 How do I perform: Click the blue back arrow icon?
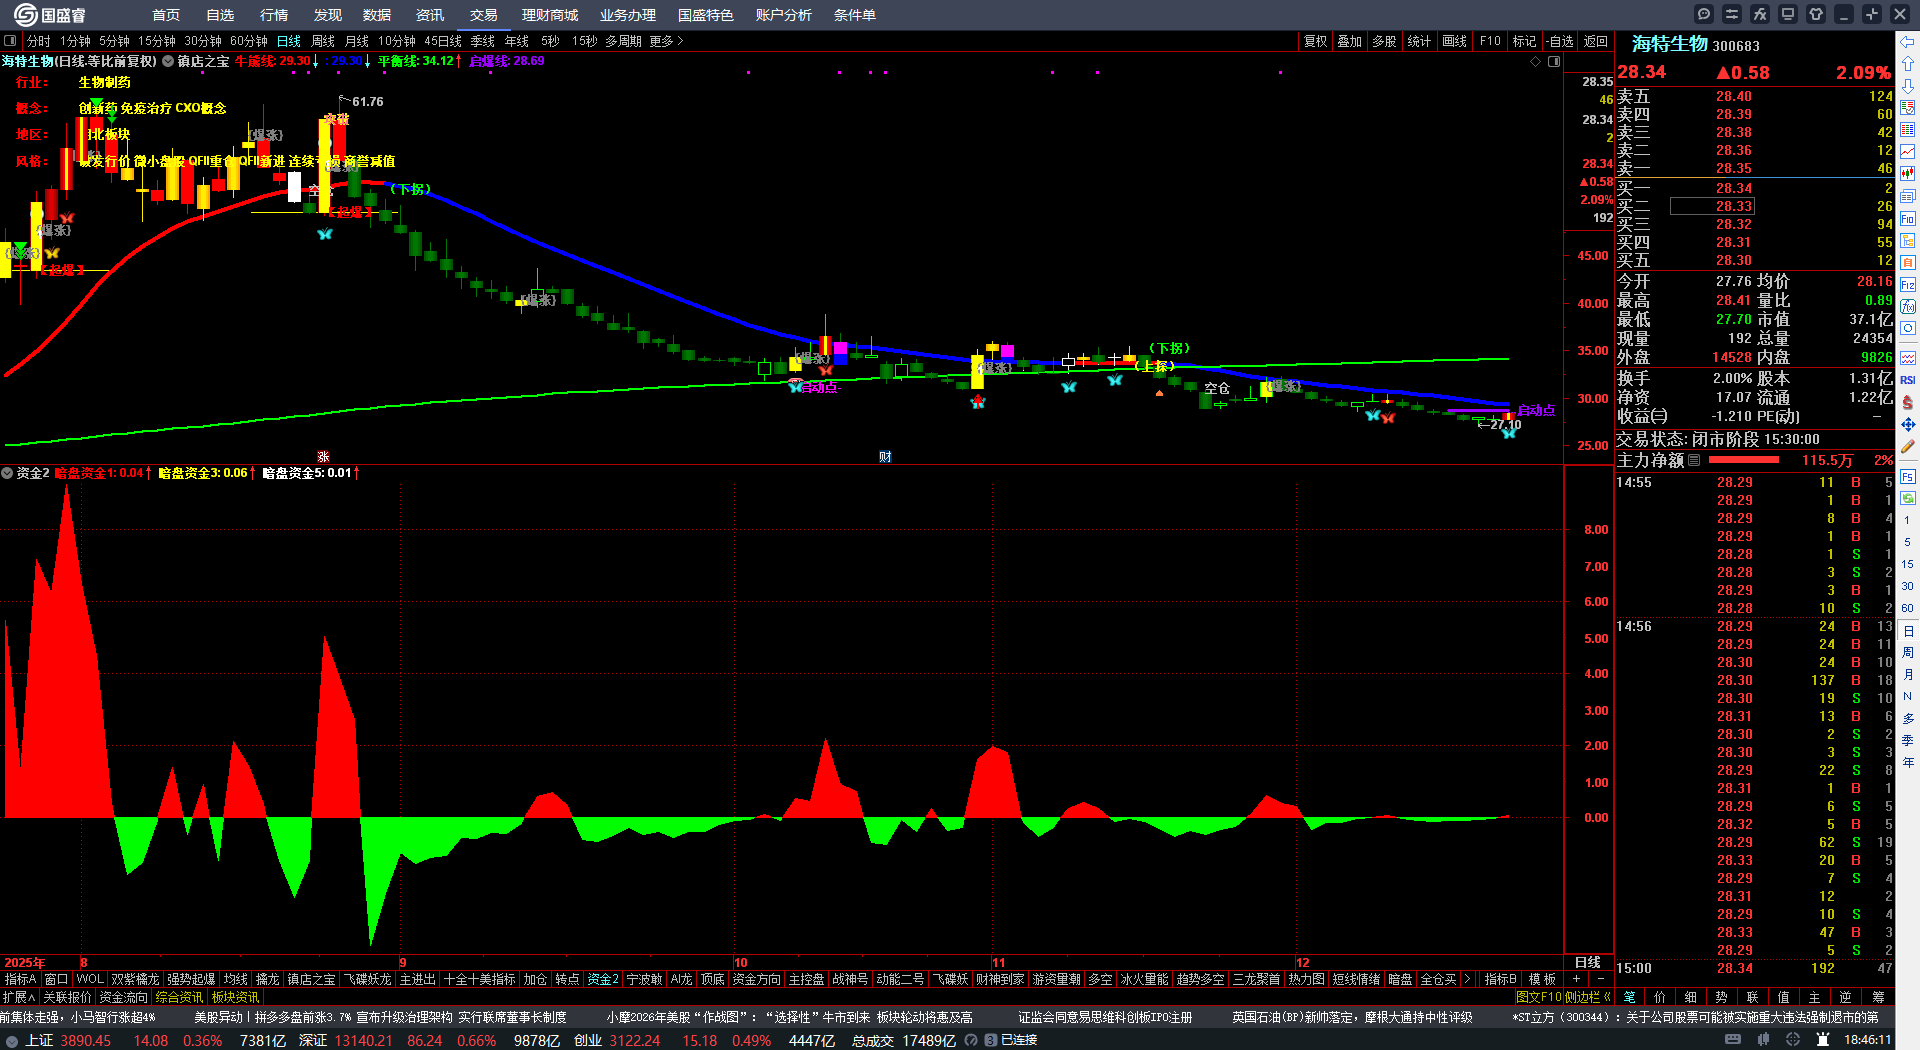coord(1908,42)
